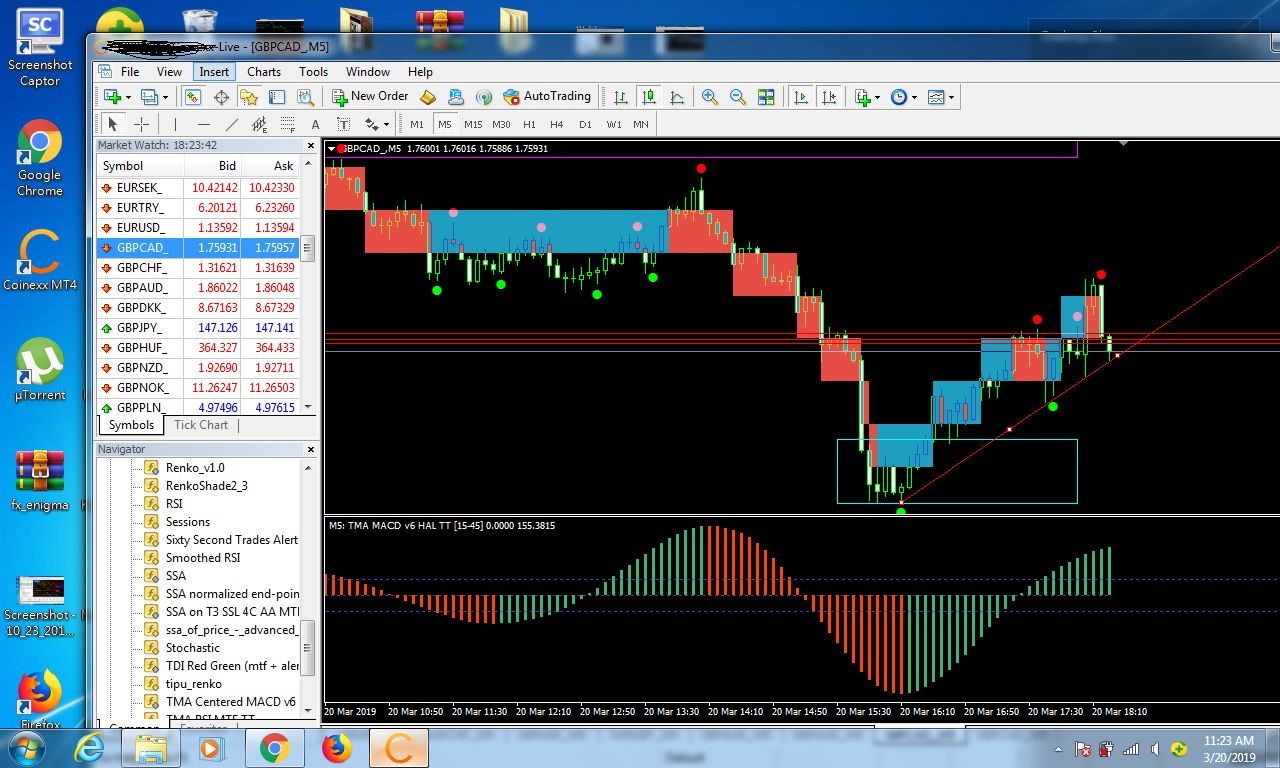The width and height of the screenshot is (1280, 768).
Task: Open the Profiles toolbar icon
Action: click(x=149, y=97)
